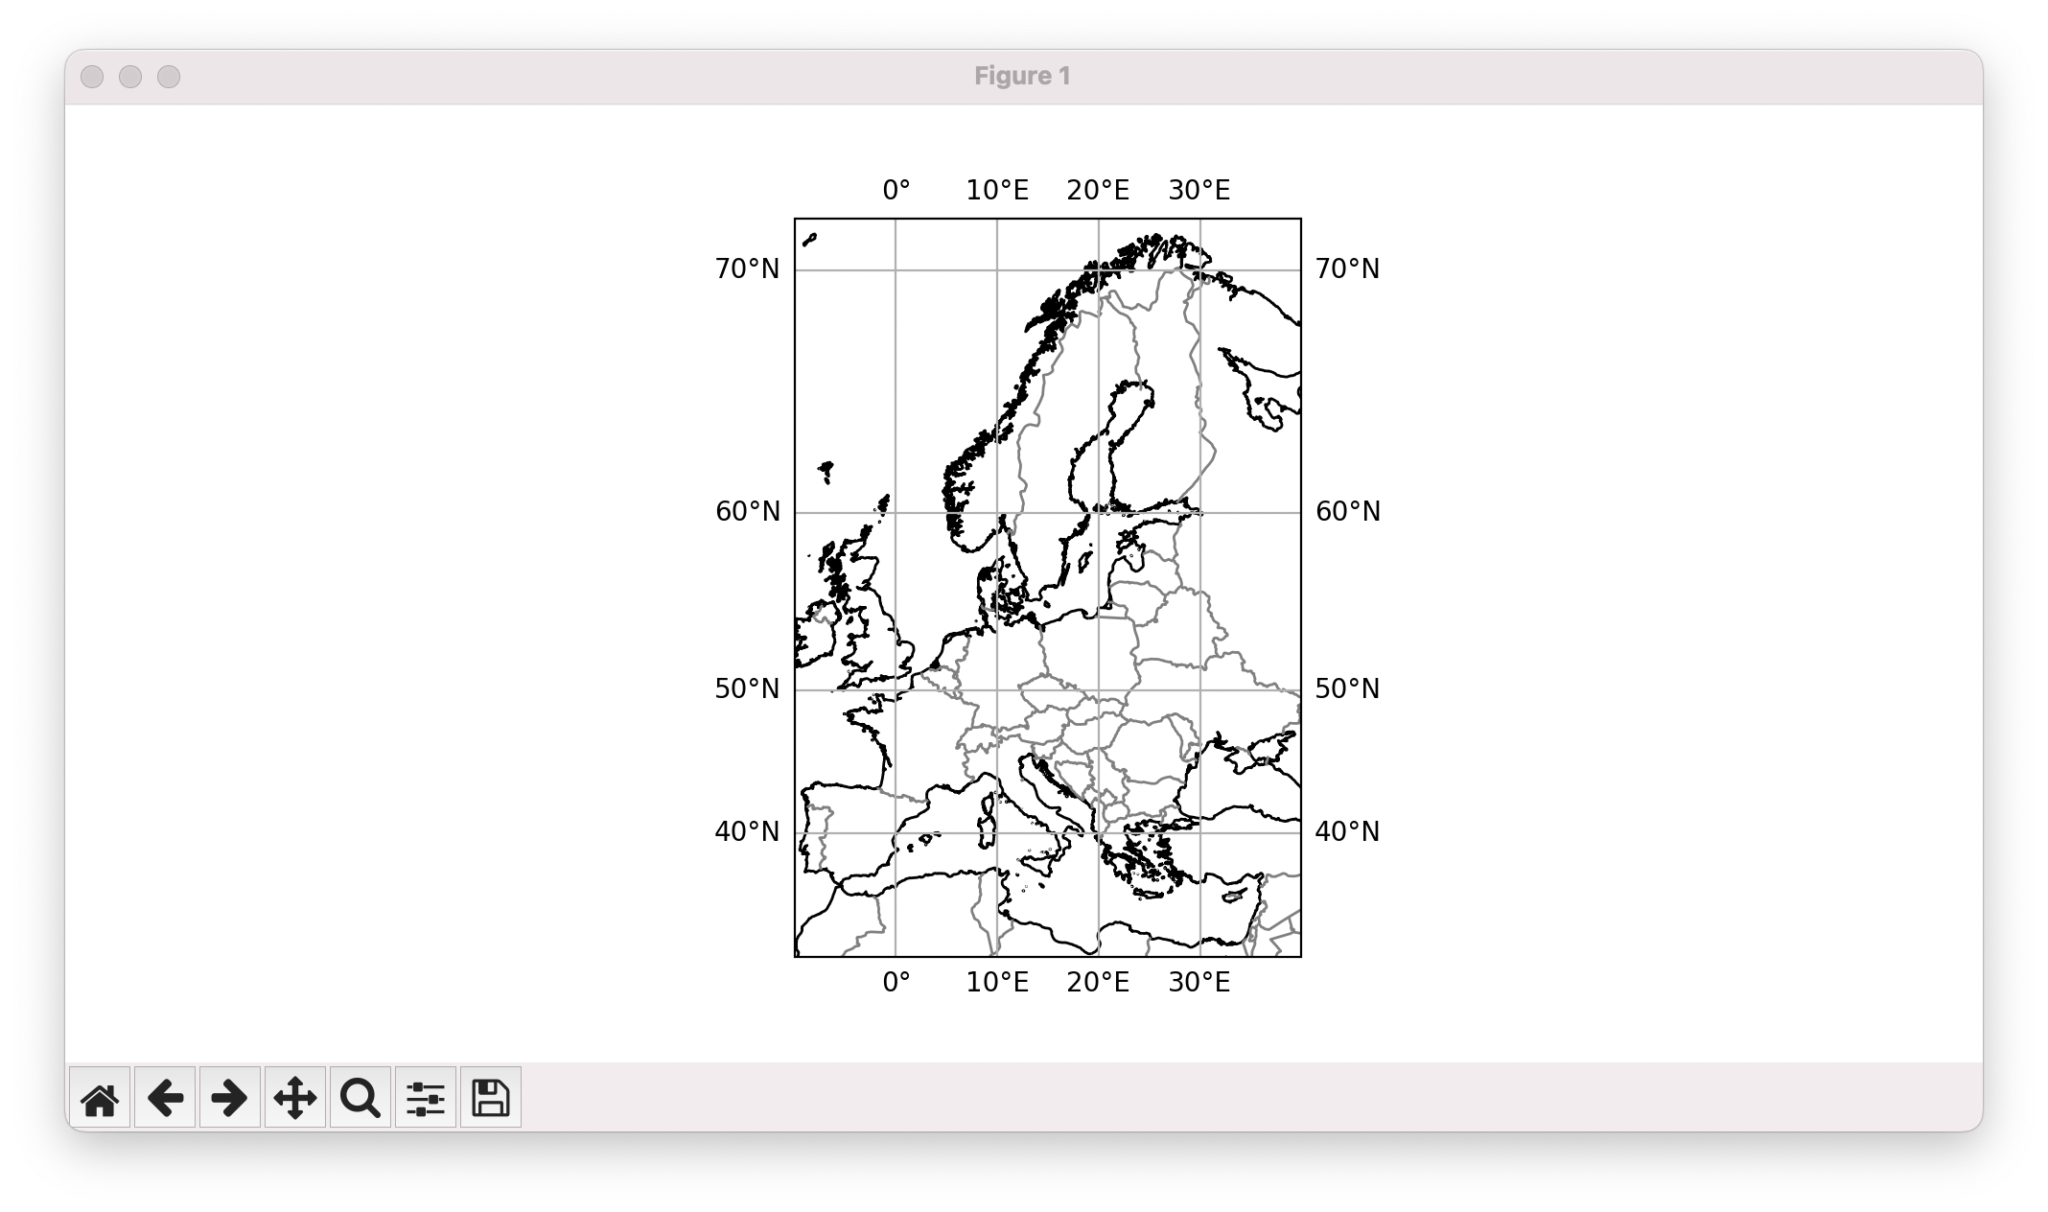
Task: Toggle pan mode off via the cross-arrows icon
Action: click(x=295, y=1098)
